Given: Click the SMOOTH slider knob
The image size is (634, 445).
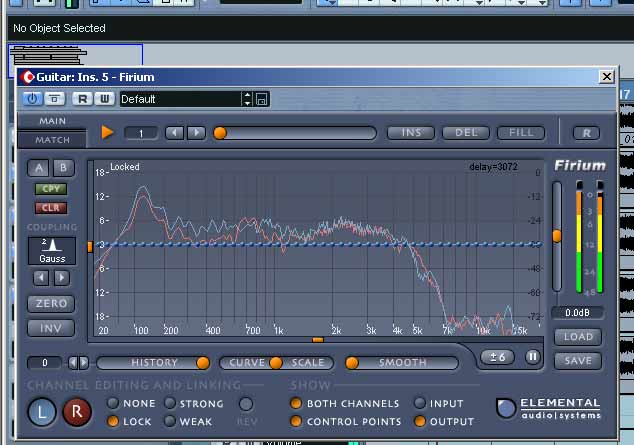Looking at the screenshot, I should (x=352, y=363).
